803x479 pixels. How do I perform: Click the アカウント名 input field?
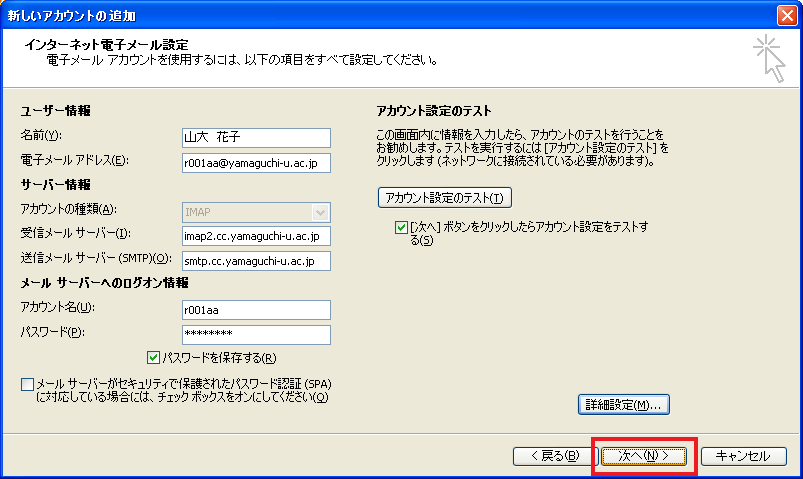point(256,310)
